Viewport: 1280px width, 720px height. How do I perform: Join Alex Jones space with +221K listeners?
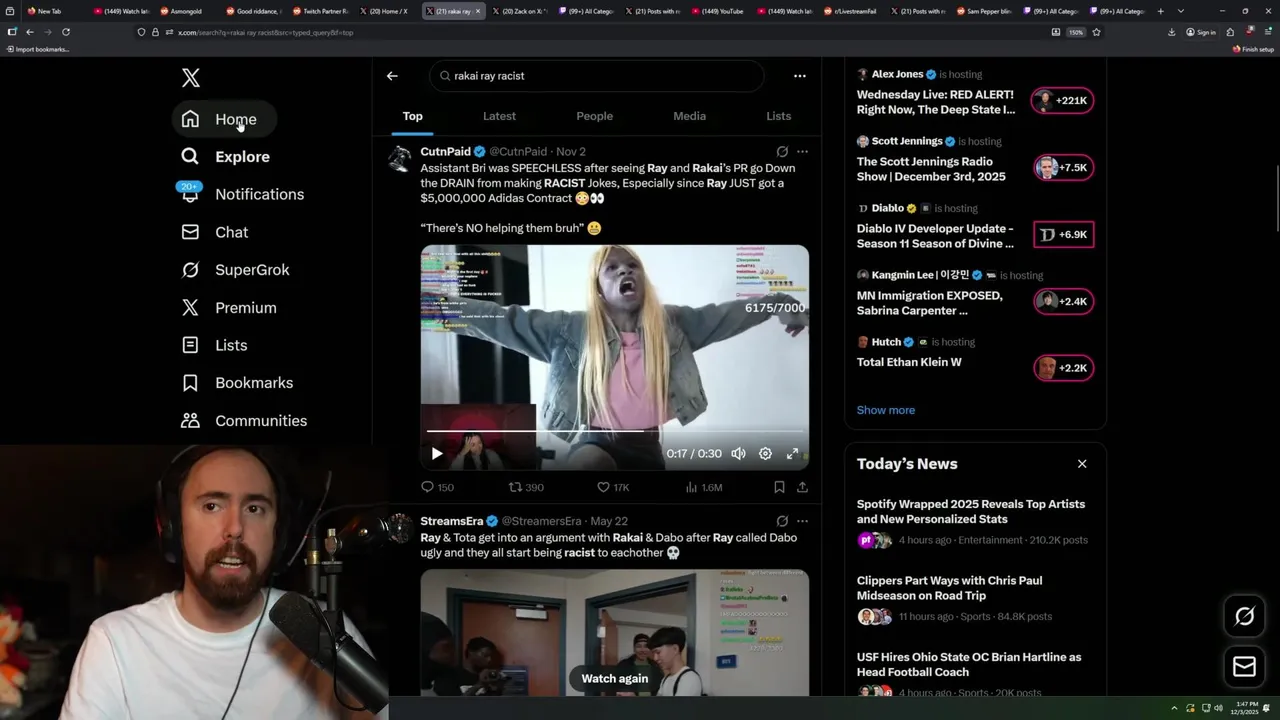pos(1063,101)
